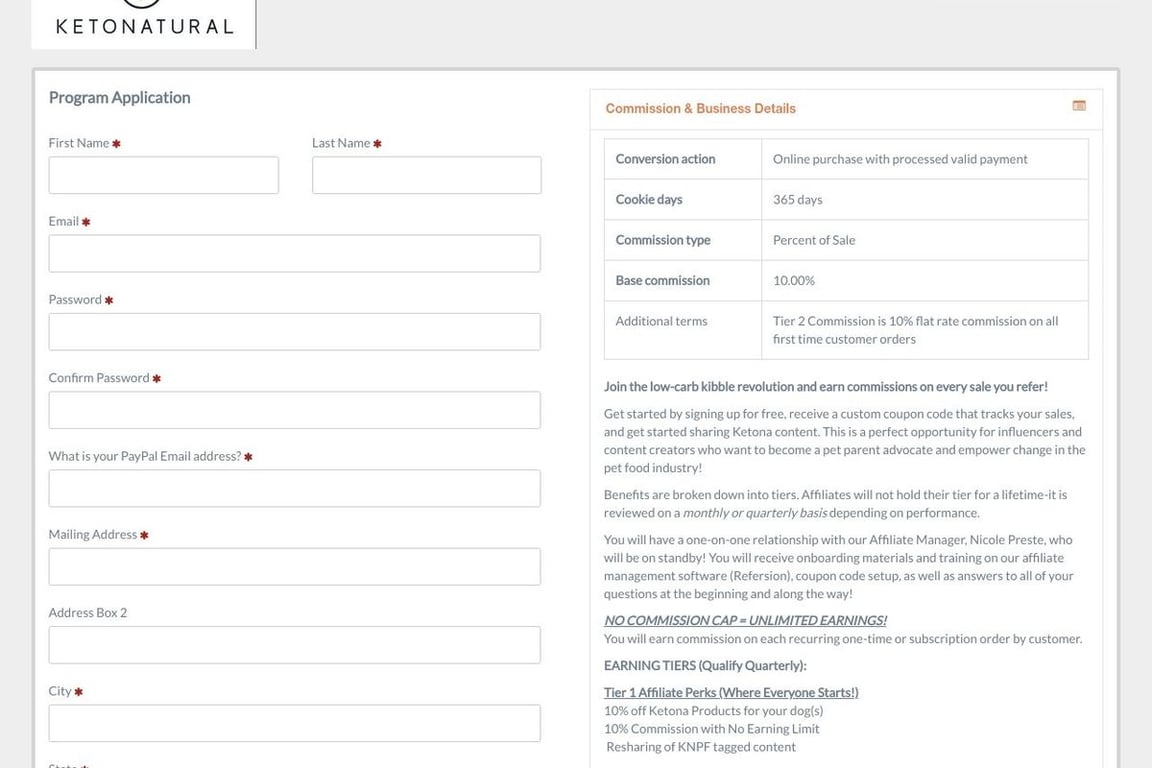Click the 'NO COMMISSION CAP = UNLIMITED EARNINGS!' text
Screen dimensions: 1152x768
click(745, 620)
